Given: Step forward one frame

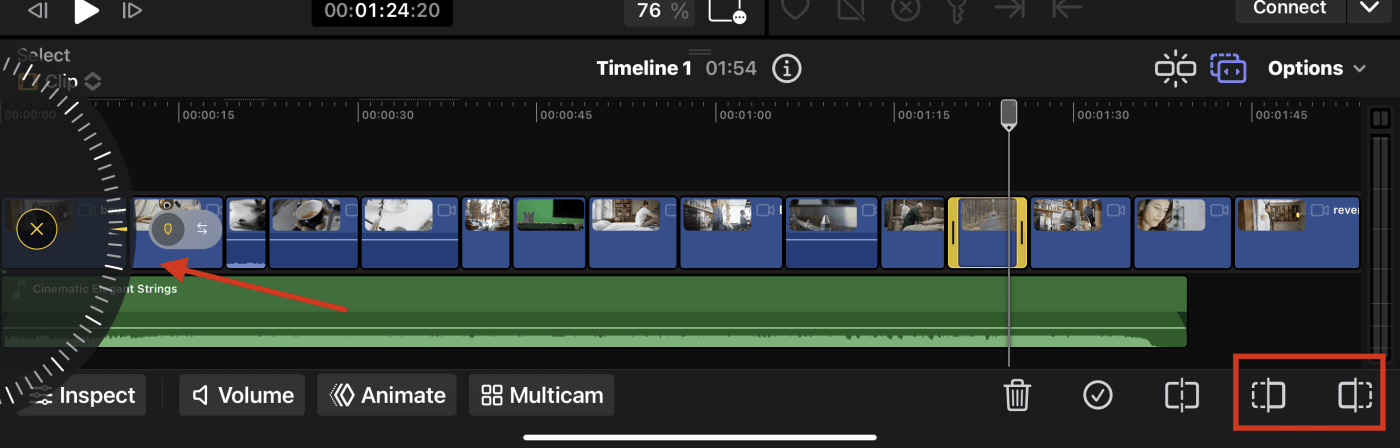Looking at the screenshot, I should [x=132, y=11].
